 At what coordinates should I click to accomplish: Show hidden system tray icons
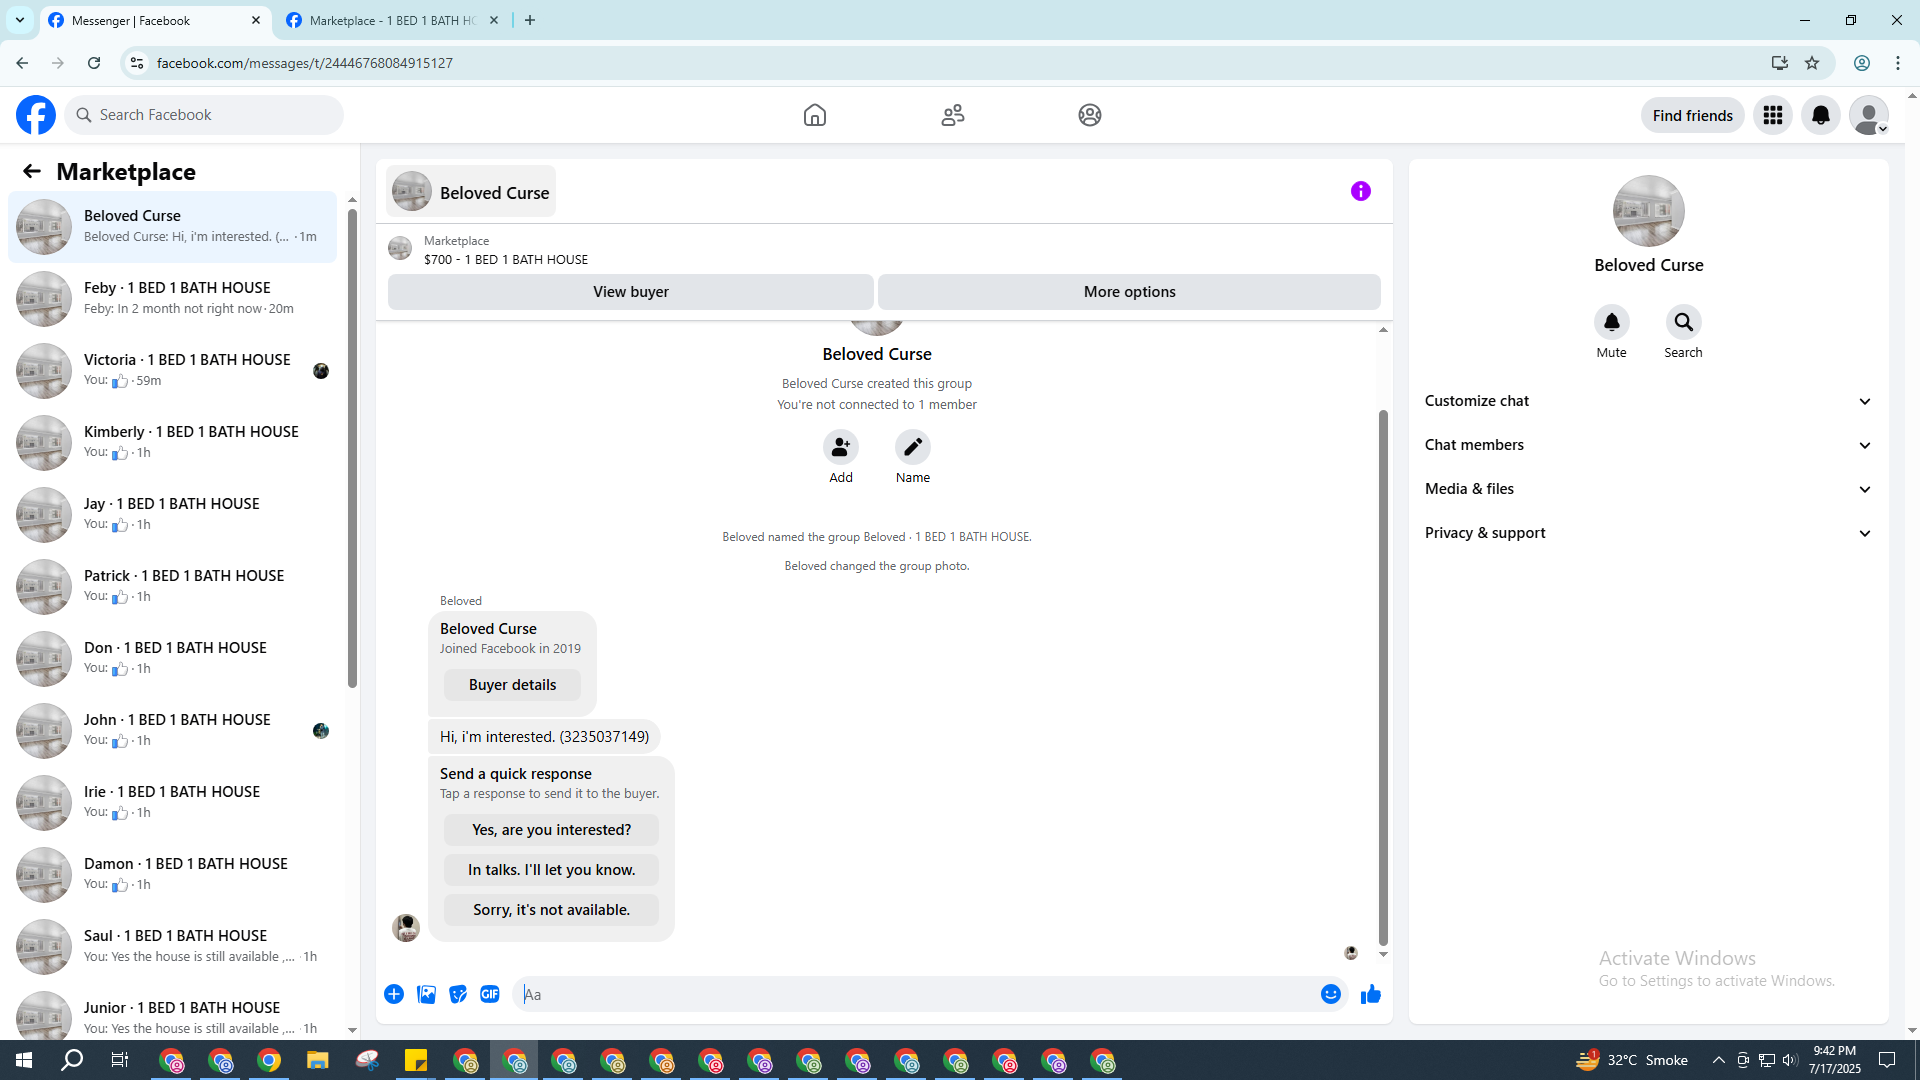1719,1060
